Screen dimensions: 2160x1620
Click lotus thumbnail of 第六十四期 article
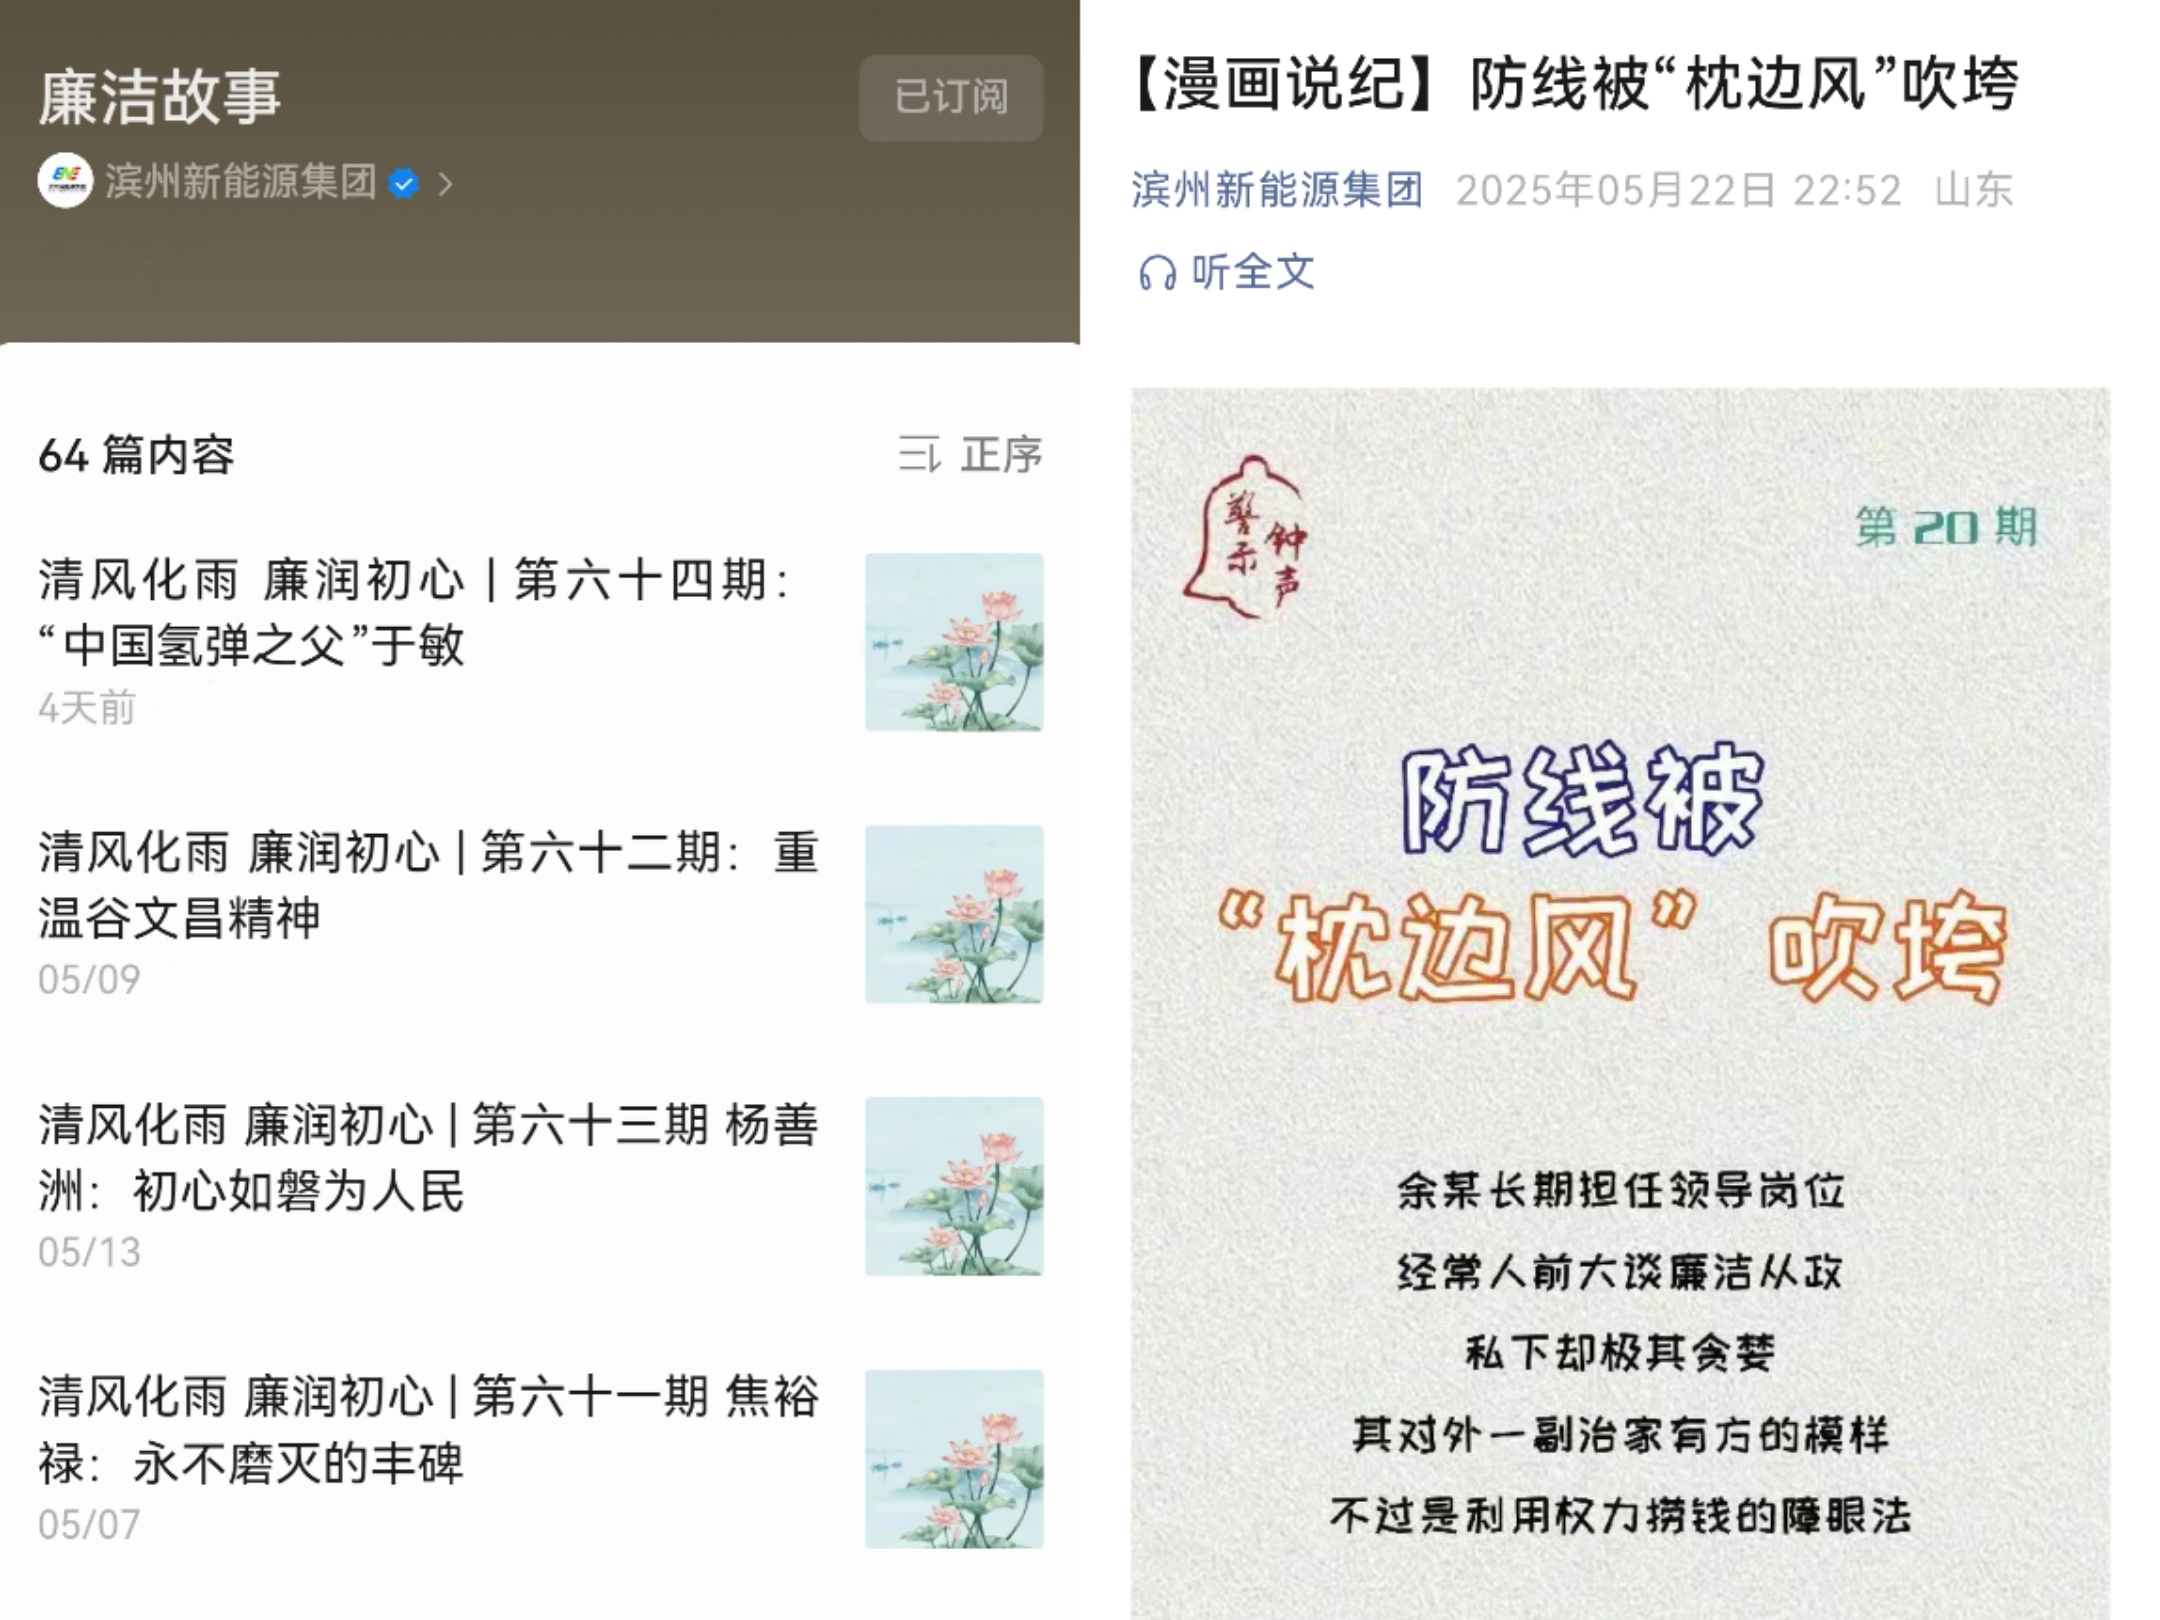click(954, 642)
